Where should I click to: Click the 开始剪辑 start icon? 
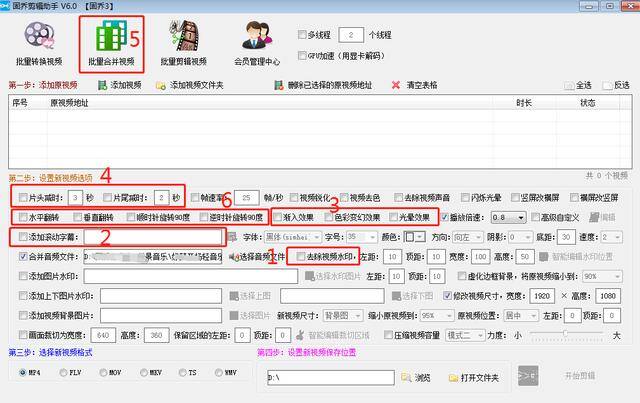click(528, 376)
